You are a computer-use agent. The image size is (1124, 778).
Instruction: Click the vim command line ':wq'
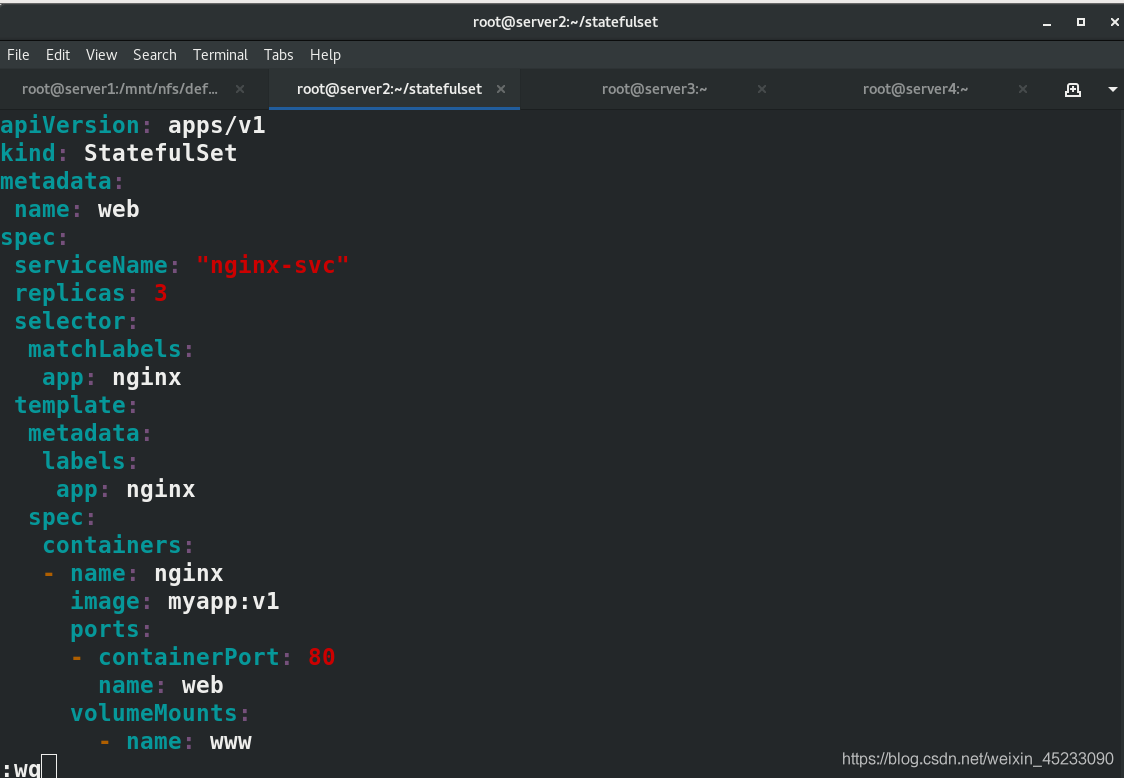point(22,768)
